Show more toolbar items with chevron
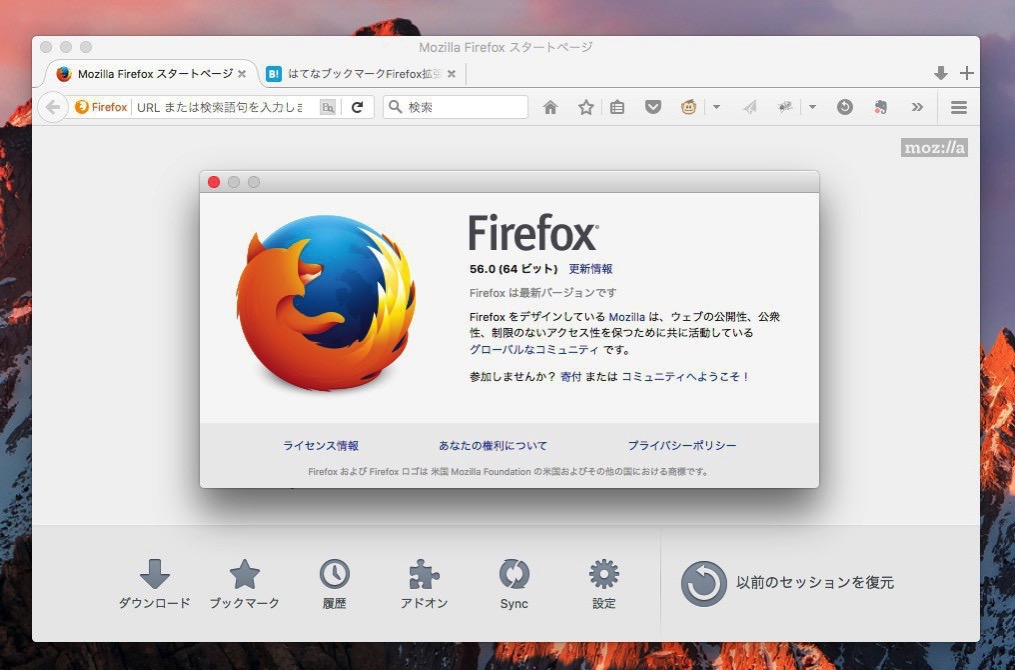The height and width of the screenshot is (670, 1015). [917, 107]
